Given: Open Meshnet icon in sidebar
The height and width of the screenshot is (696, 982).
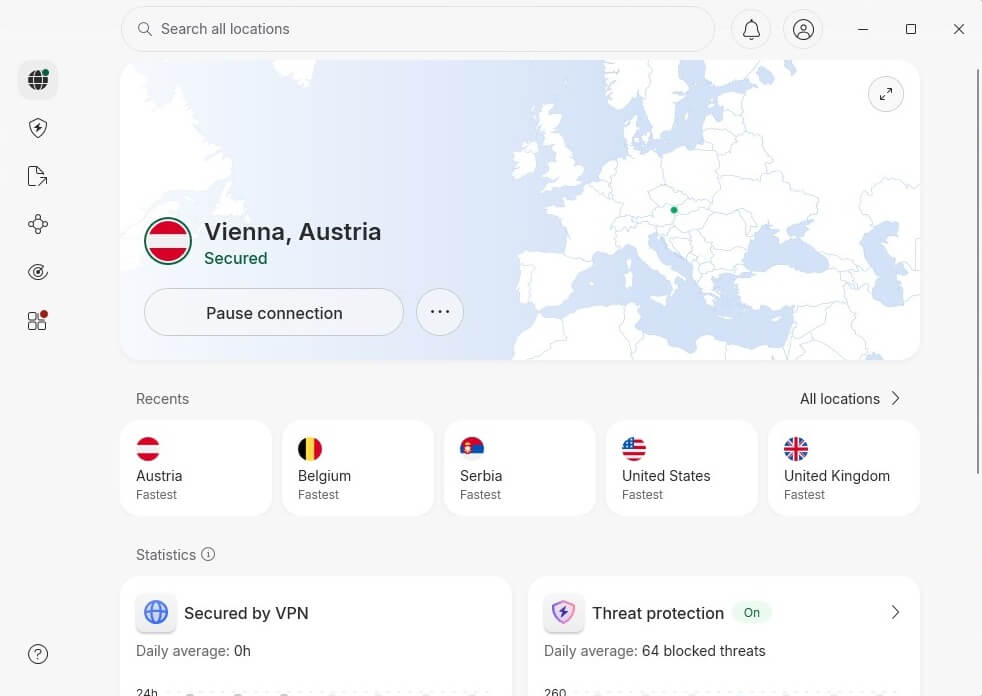Looking at the screenshot, I should click(38, 224).
